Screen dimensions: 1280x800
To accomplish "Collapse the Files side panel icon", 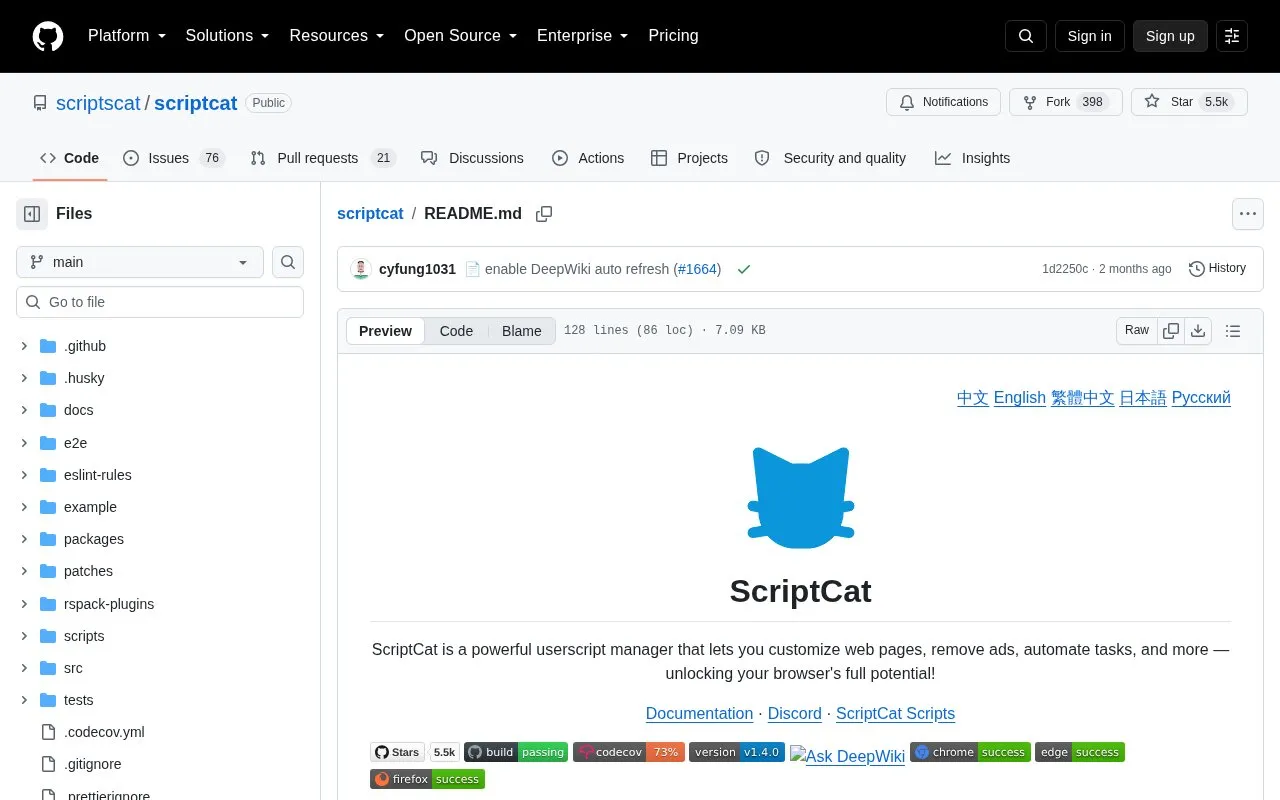I will click(32, 214).
